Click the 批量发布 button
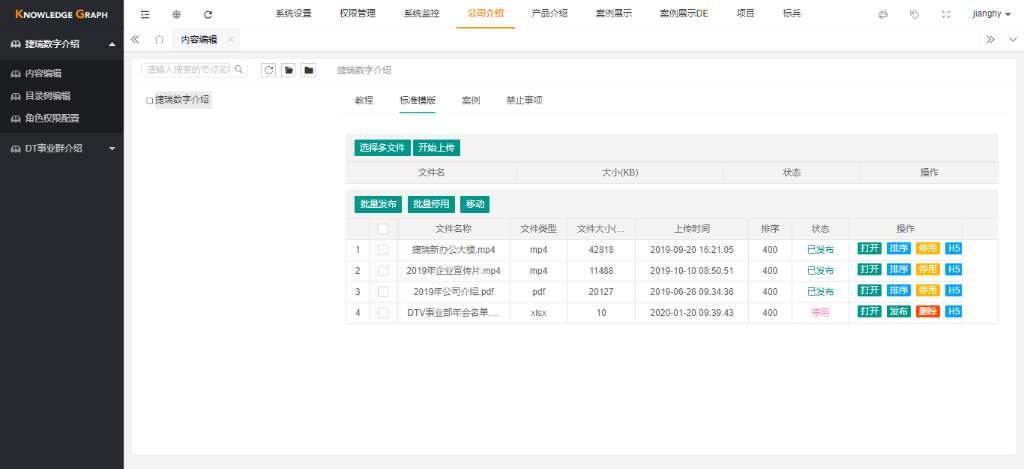Screen dimensions: 1024x469 (x=378, y=204)
